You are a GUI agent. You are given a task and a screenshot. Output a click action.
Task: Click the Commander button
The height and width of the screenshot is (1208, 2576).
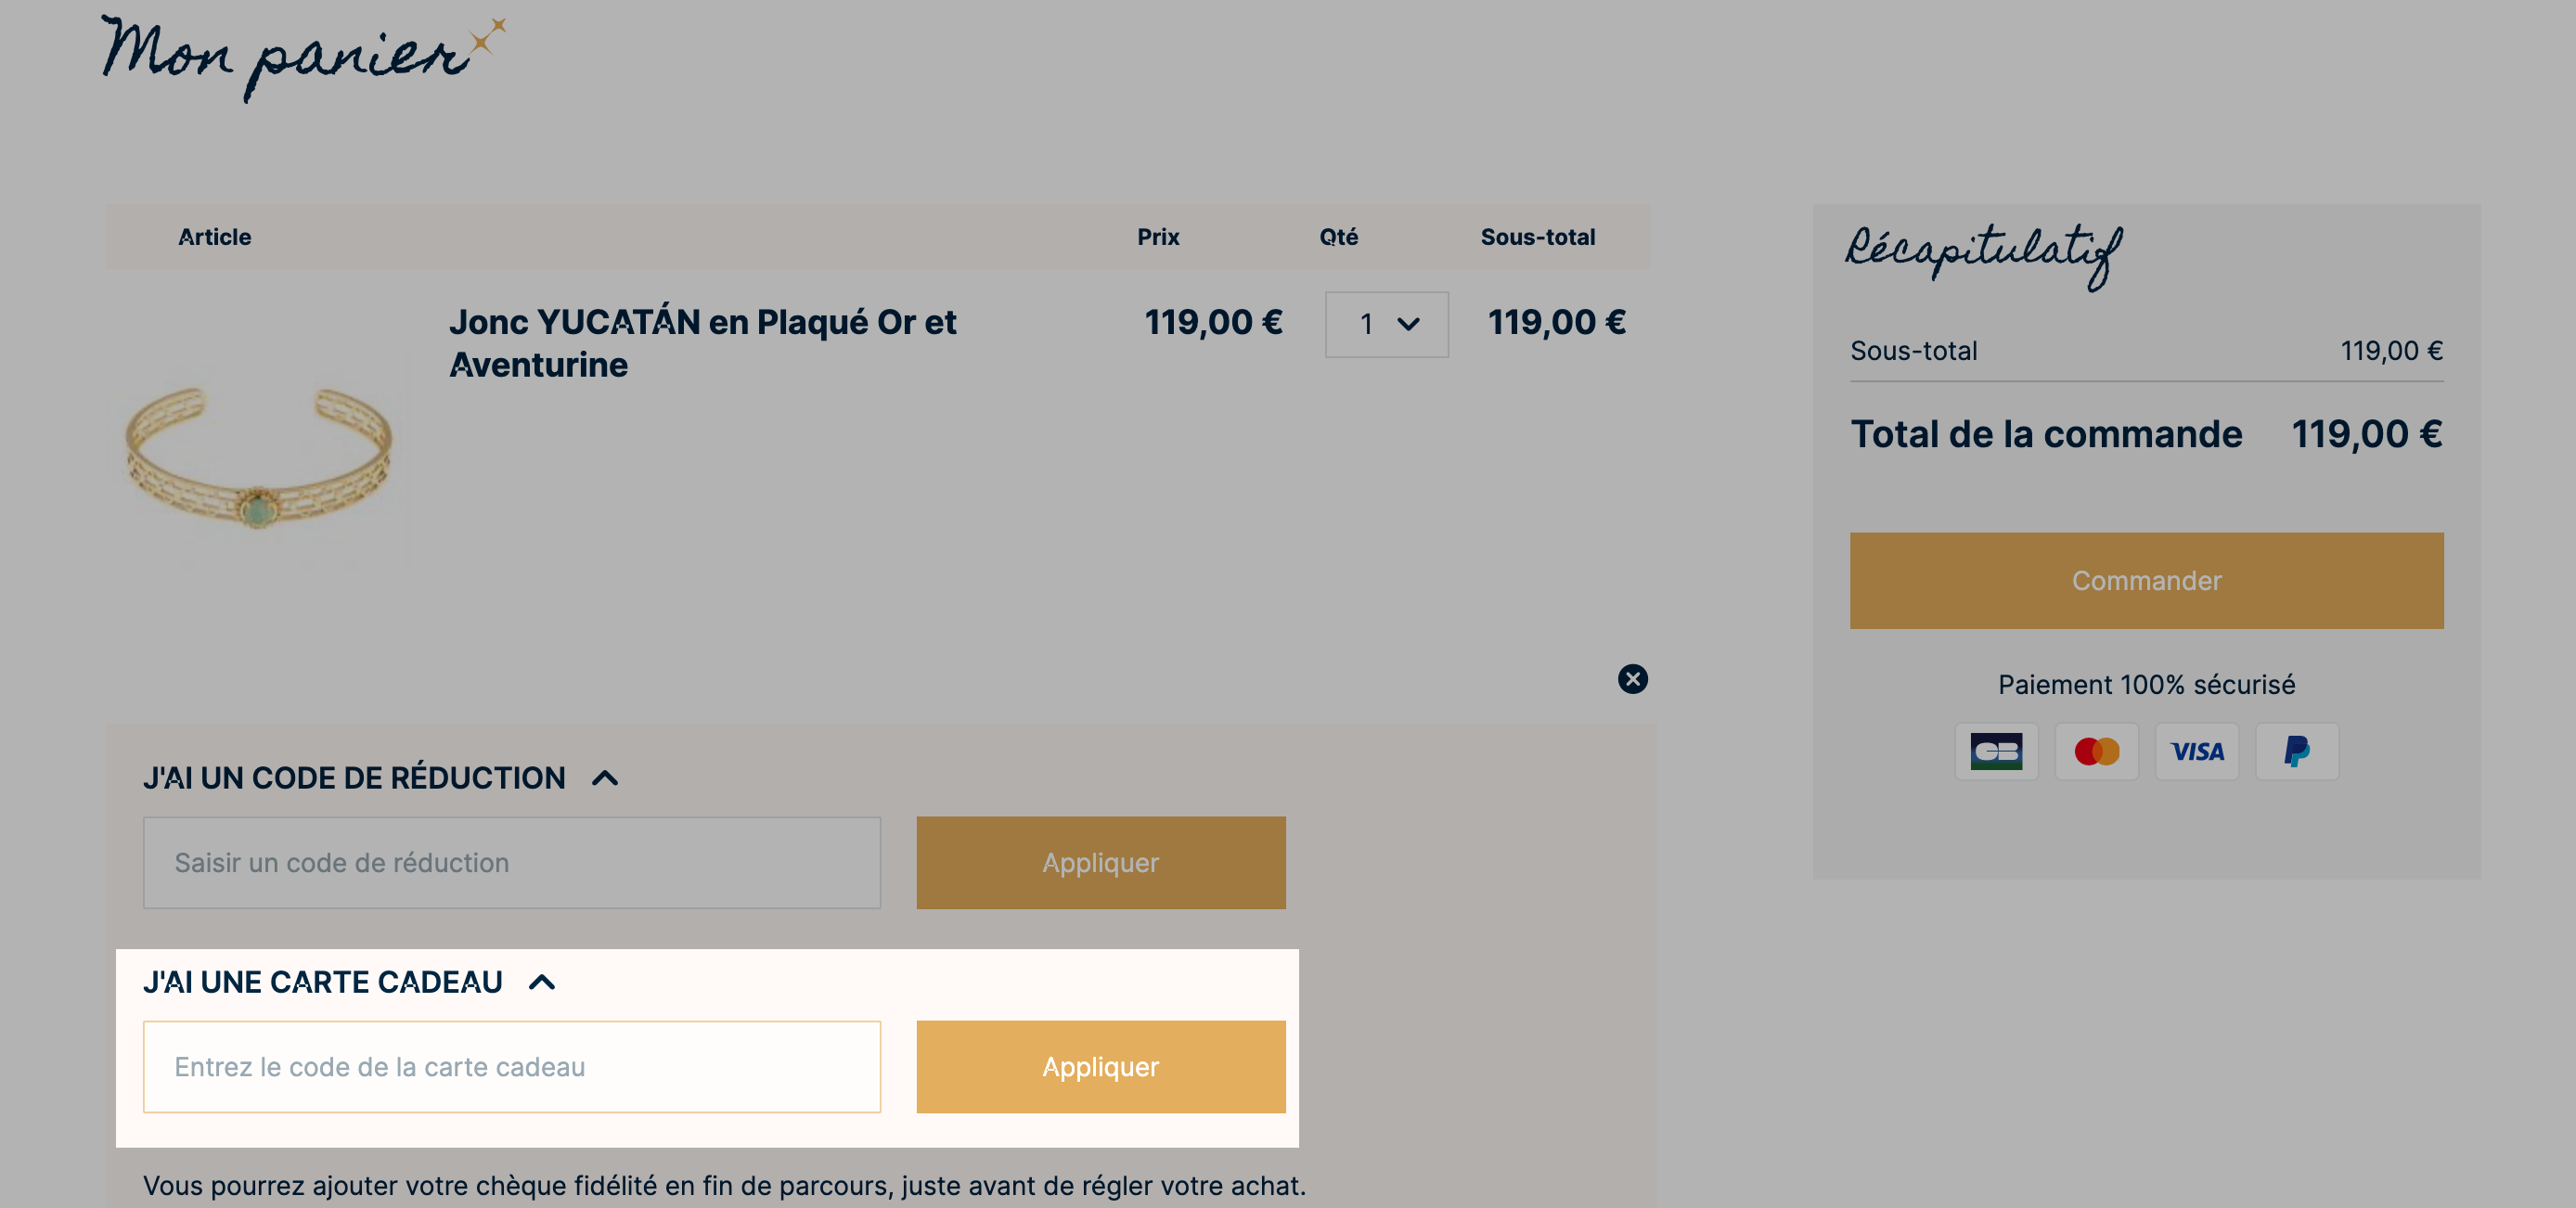2146,580
